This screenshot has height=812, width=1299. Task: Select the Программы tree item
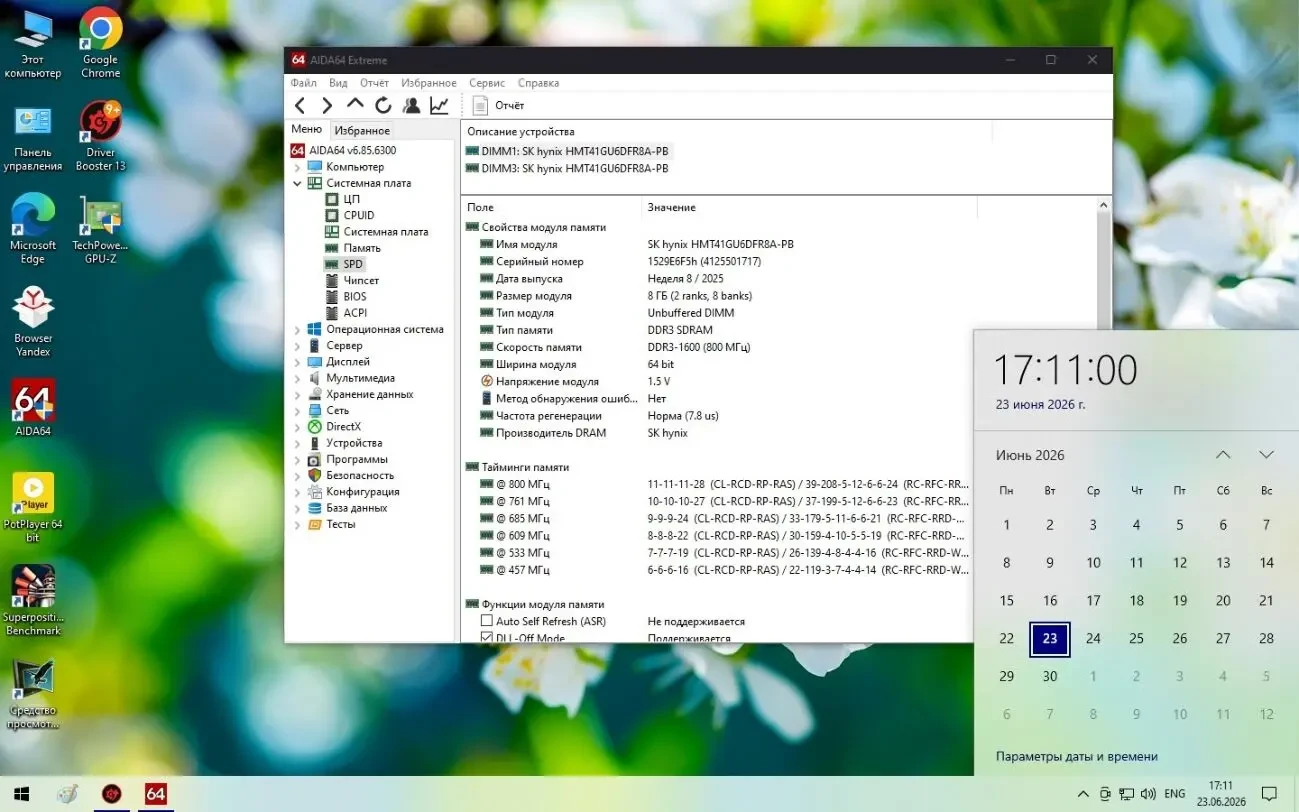(348, 459)
